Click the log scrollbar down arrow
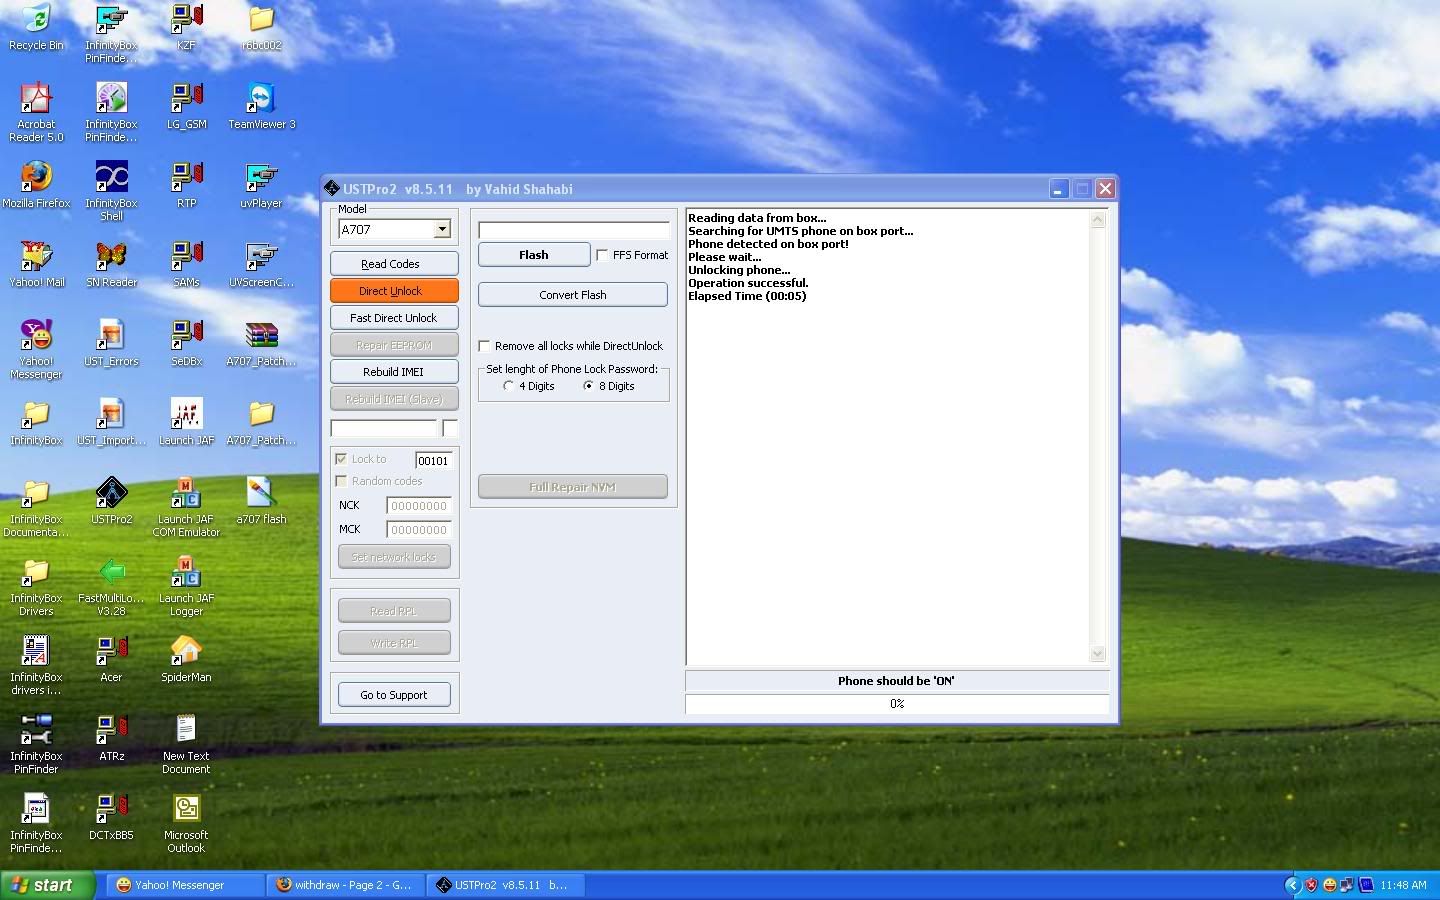The width and height of the screenshot is (1440, 900). 1097,654
